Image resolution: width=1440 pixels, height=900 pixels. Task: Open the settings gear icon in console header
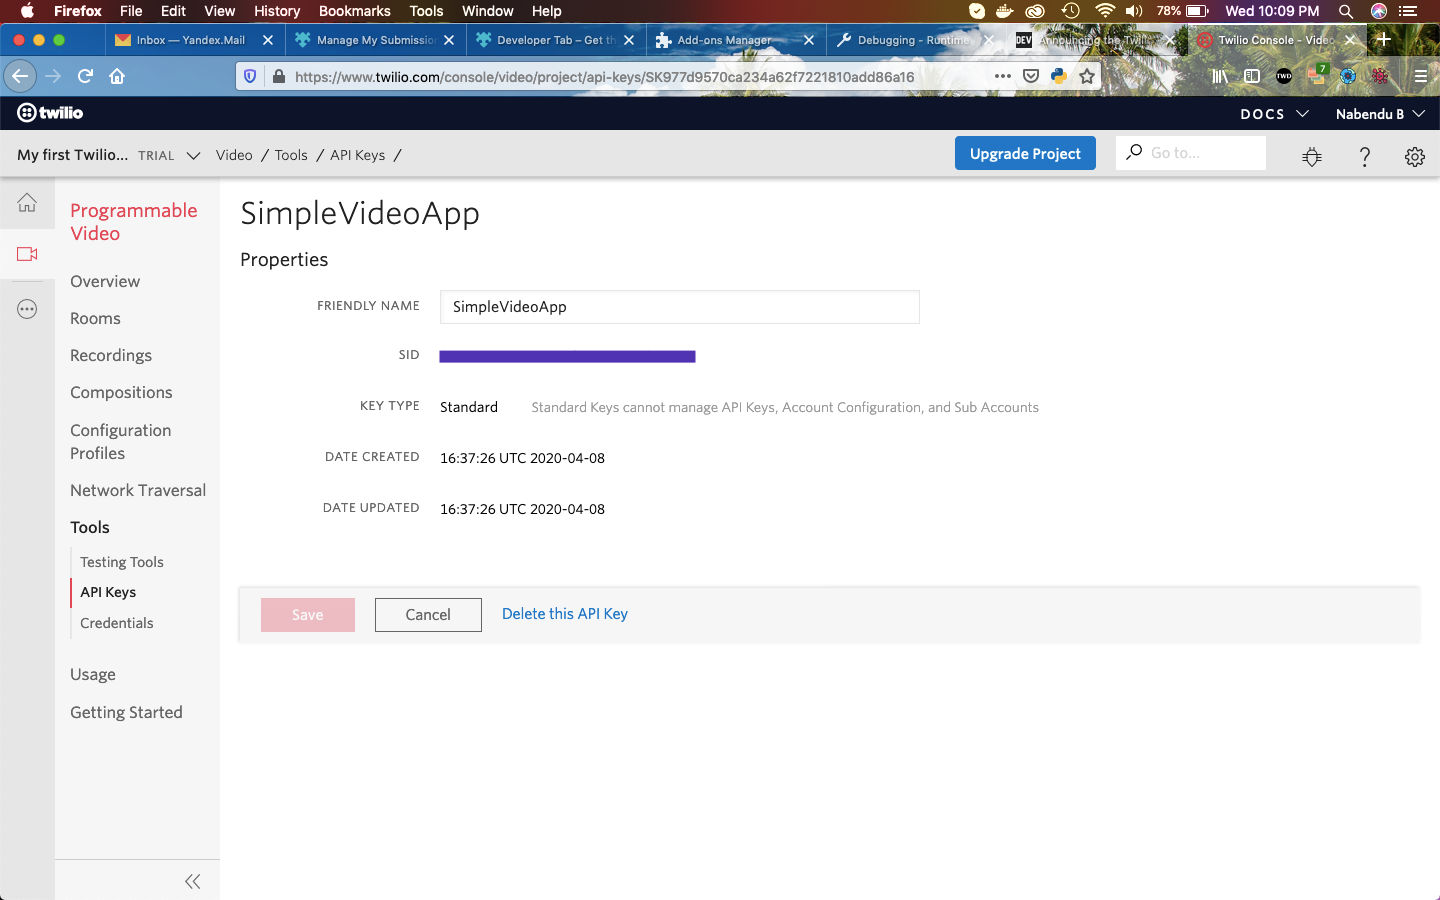[1414, 156]
